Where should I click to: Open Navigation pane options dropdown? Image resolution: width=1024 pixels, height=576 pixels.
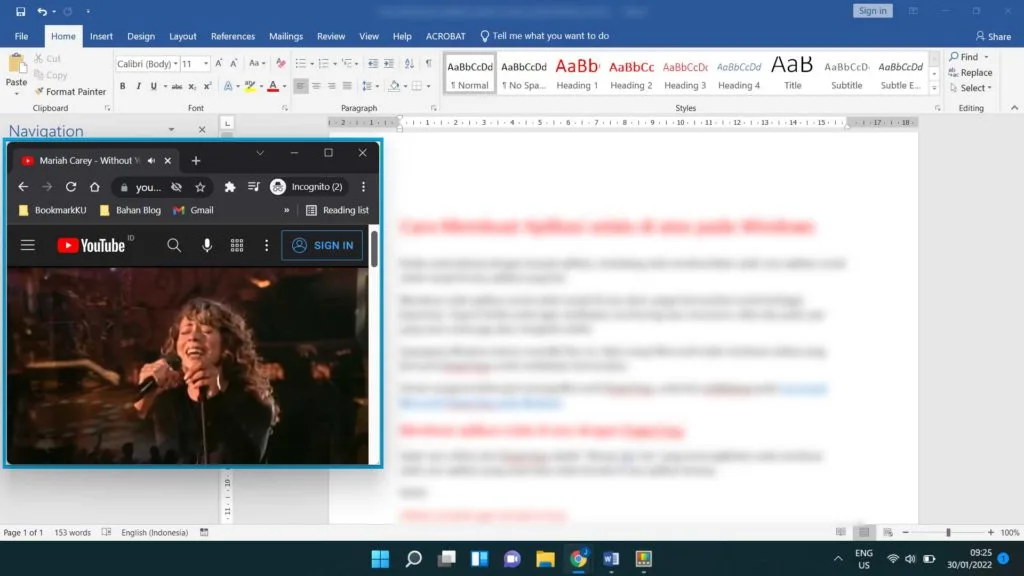171,130
